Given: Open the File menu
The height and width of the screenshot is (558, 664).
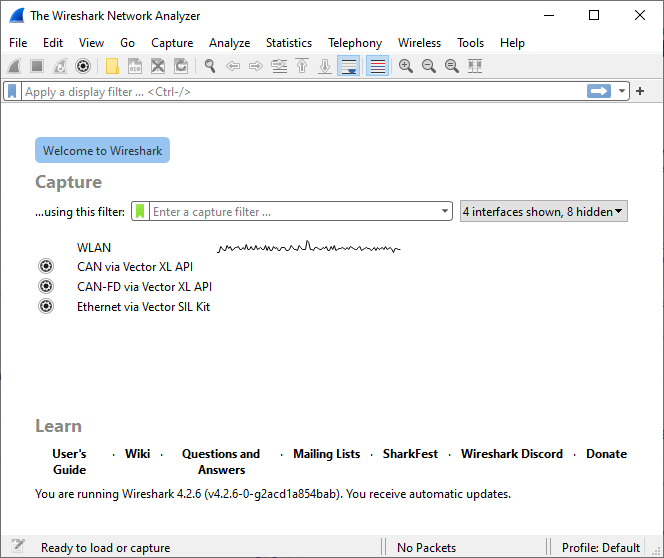Looking at the screenshot, I should pyautogui.click(x=18, y=43).
